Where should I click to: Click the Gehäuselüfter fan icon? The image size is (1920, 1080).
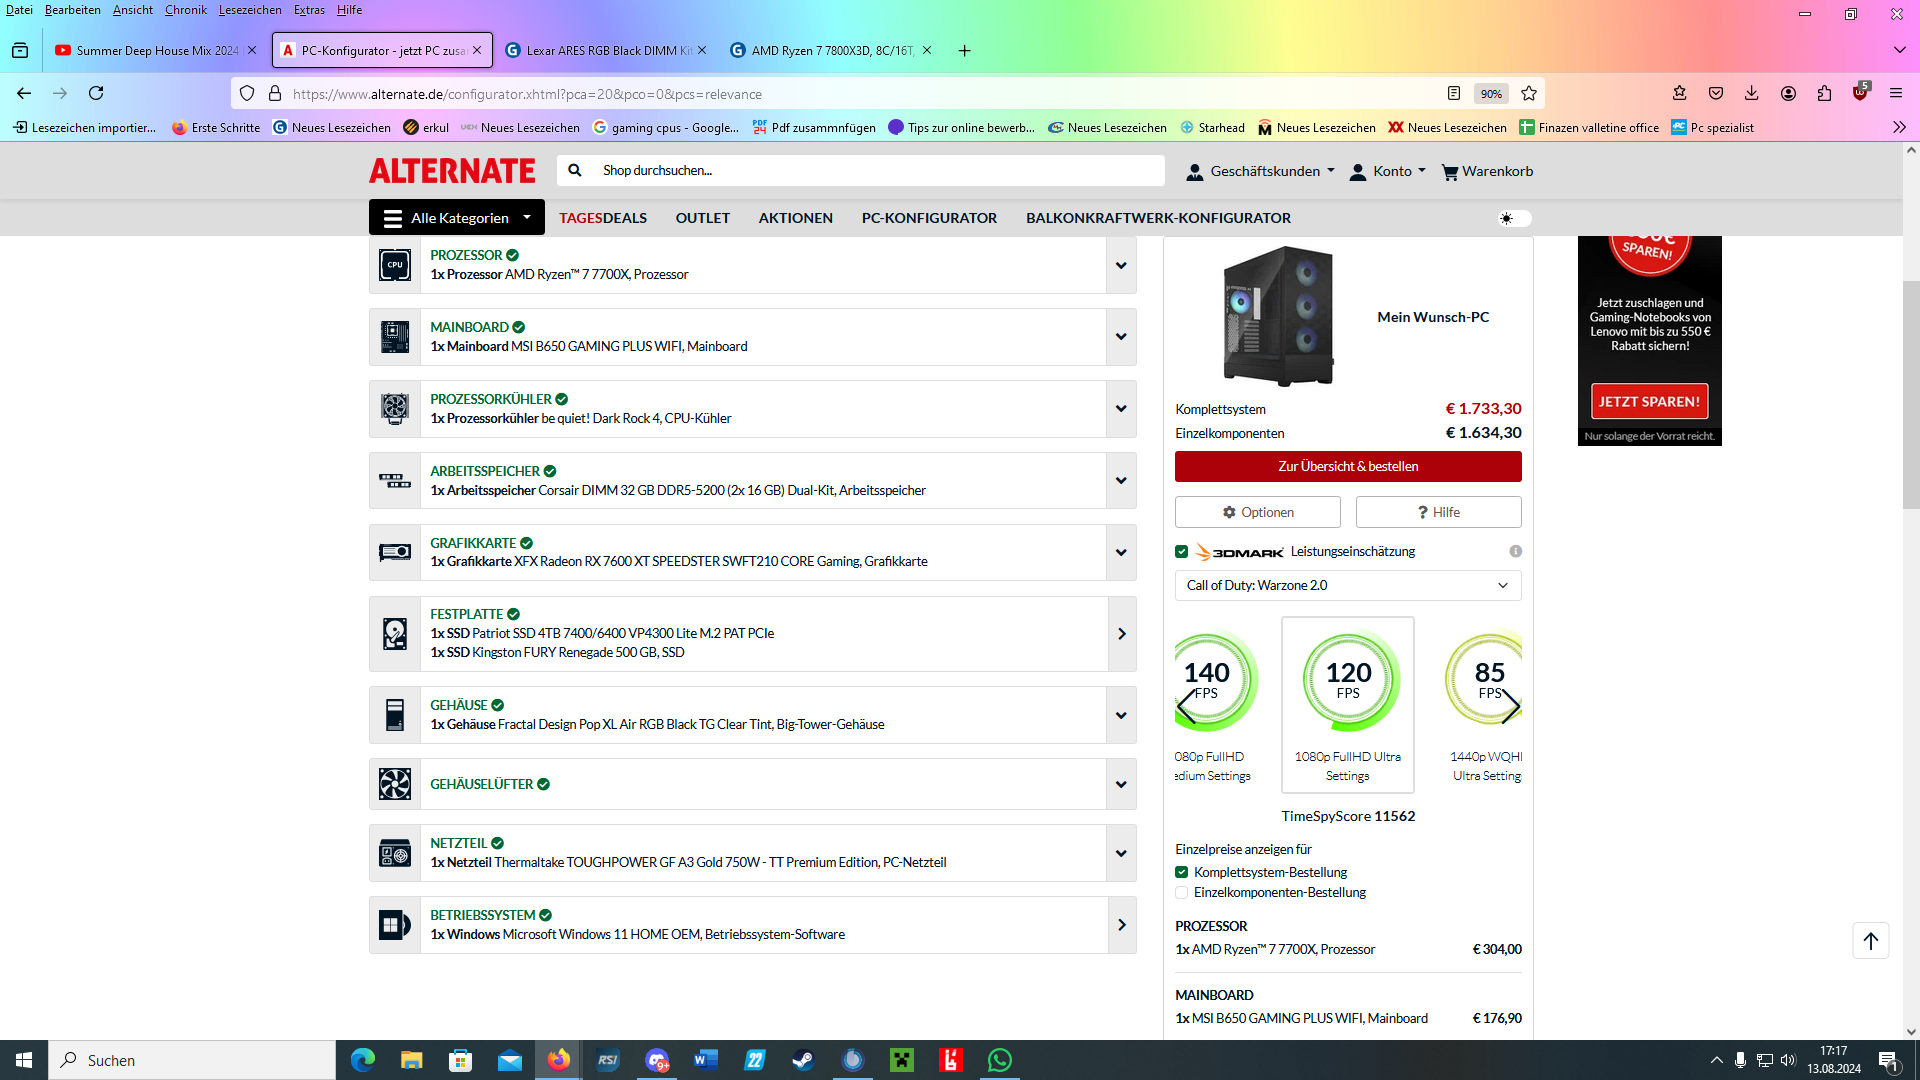pos(395,784)
